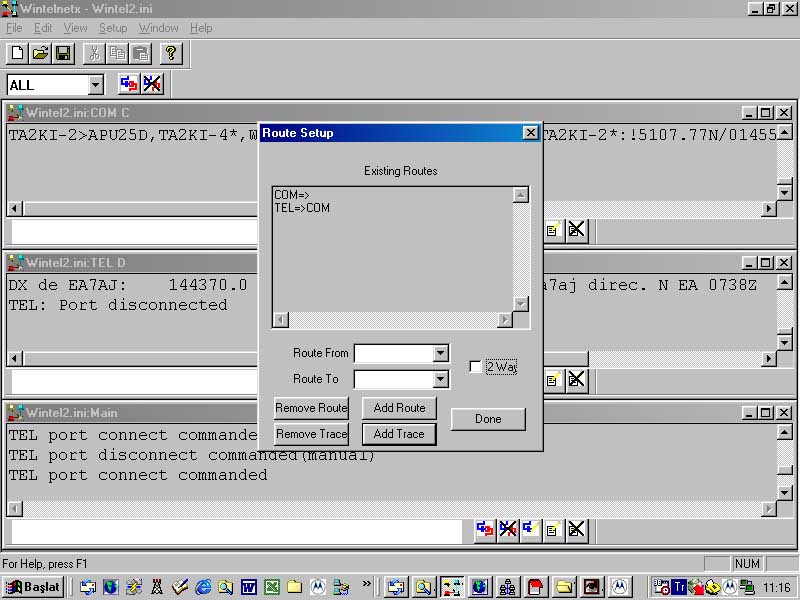Click the note icon in COM C window
Screen dimensions: 800x600
[554, 230]
